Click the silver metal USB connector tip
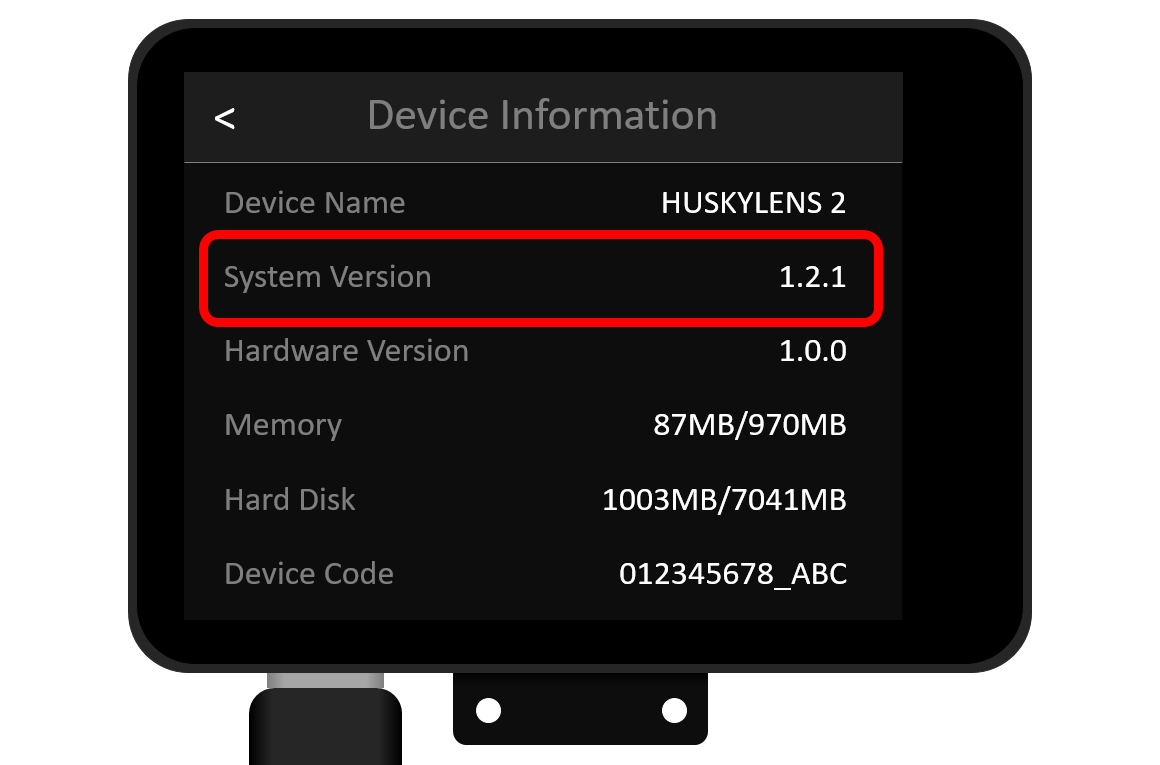Viewport: 1160px width, 765px height. tap(326, 681)
